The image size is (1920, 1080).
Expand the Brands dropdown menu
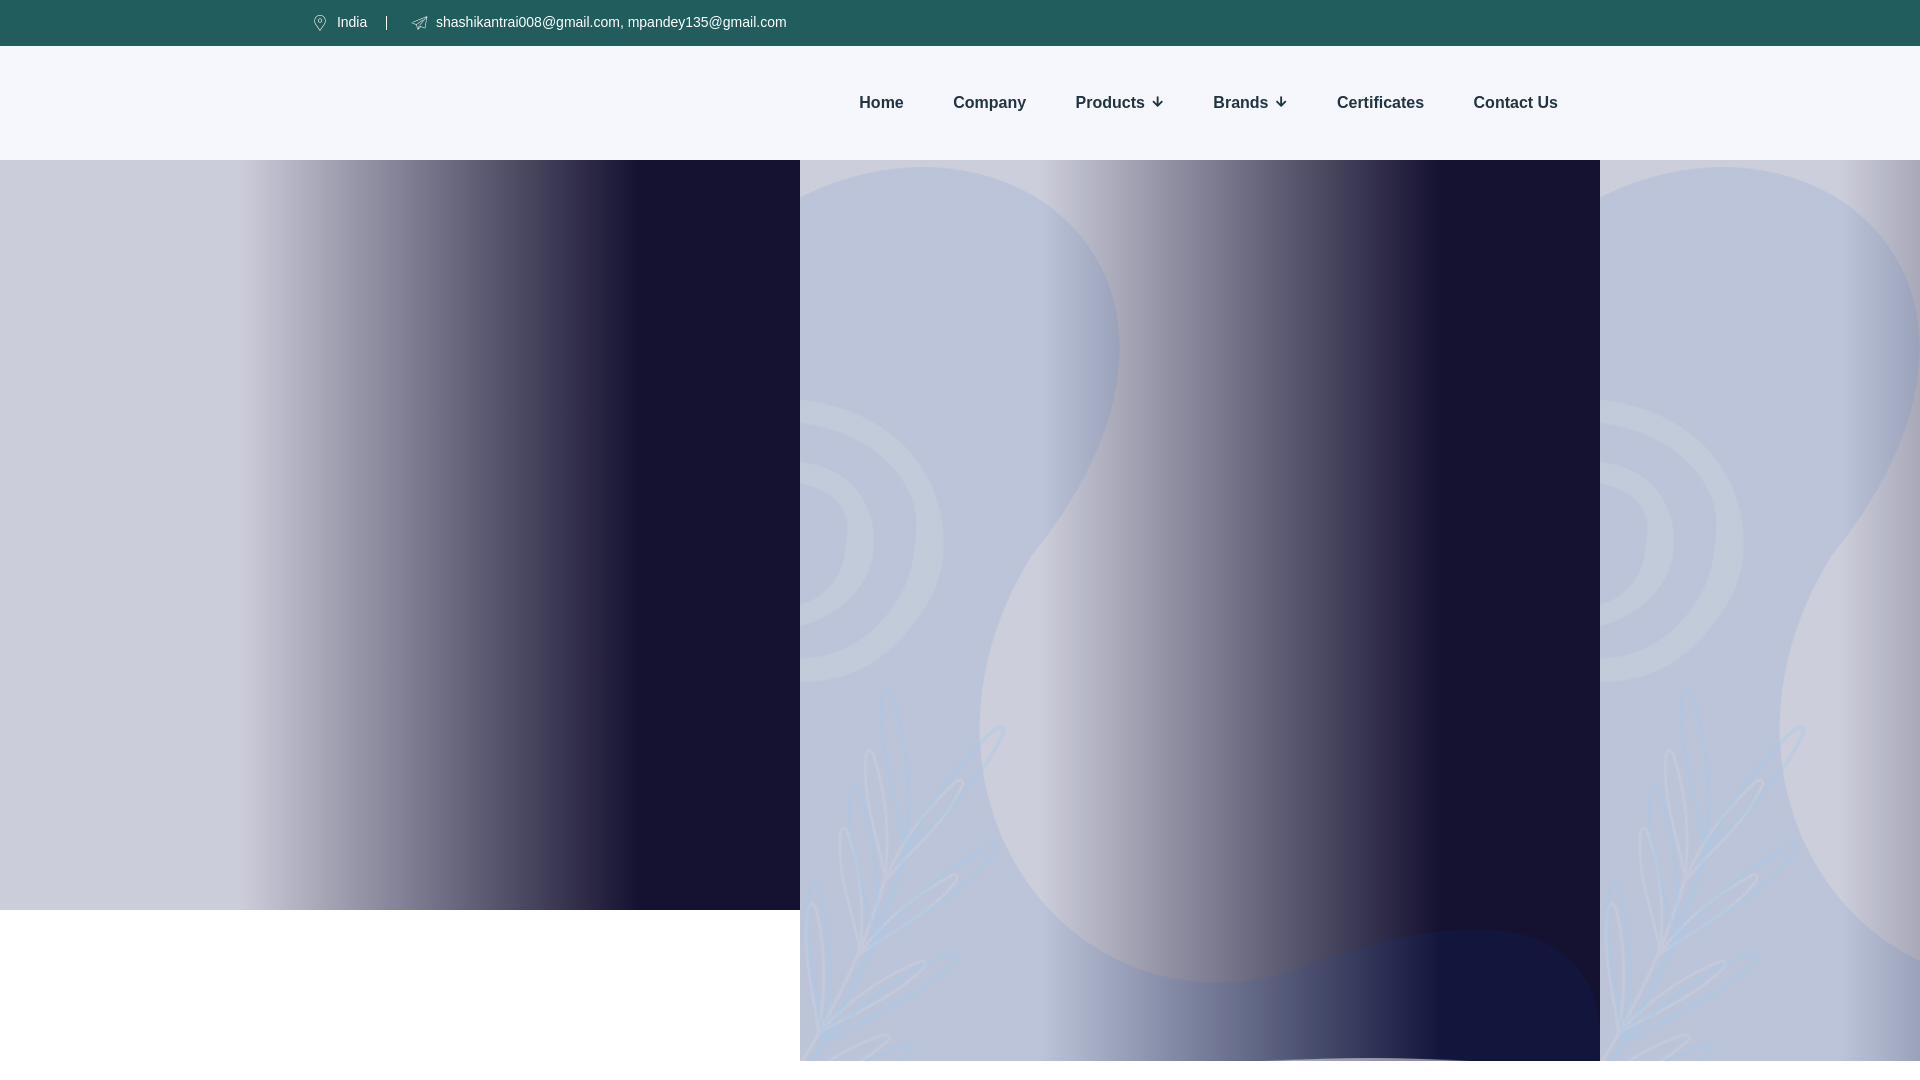click(x=1240, y=103)
